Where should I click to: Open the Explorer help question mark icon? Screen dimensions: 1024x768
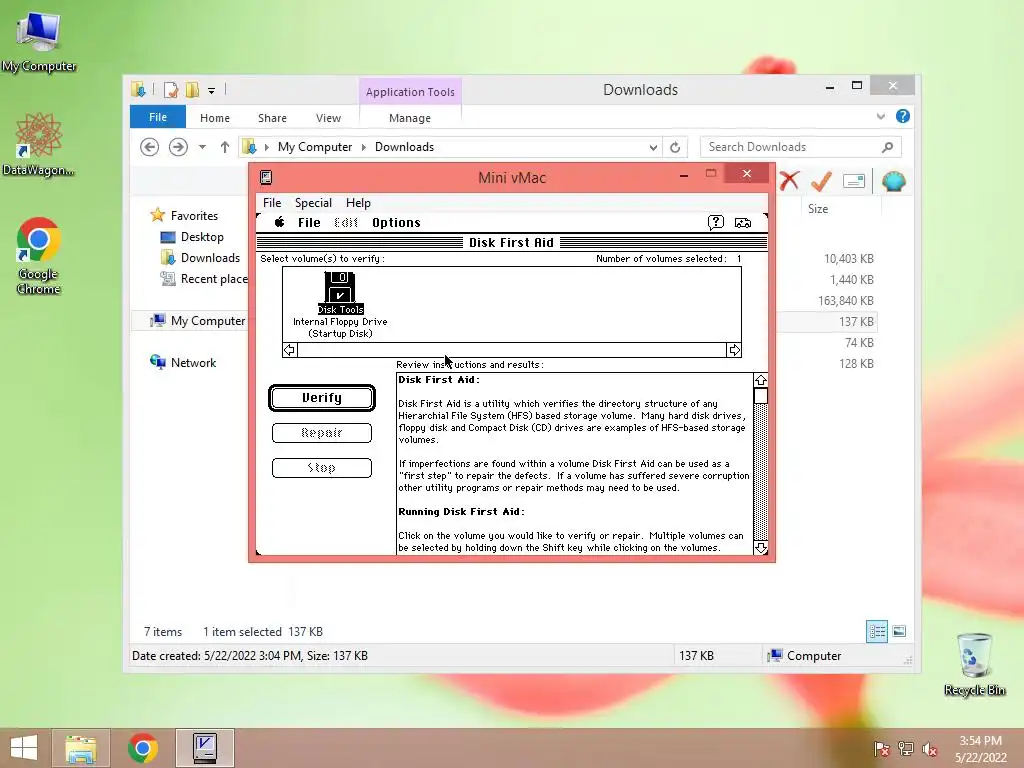[x=903, y=116]
